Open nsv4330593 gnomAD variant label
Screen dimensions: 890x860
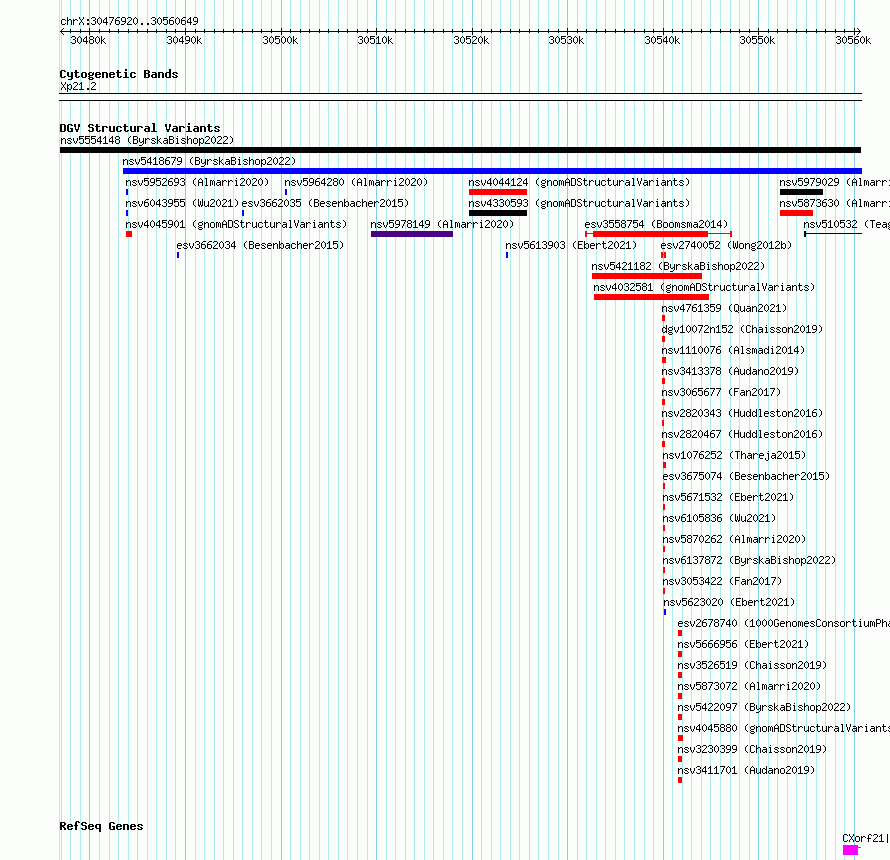pyautogui.click(x=579, y=203)
